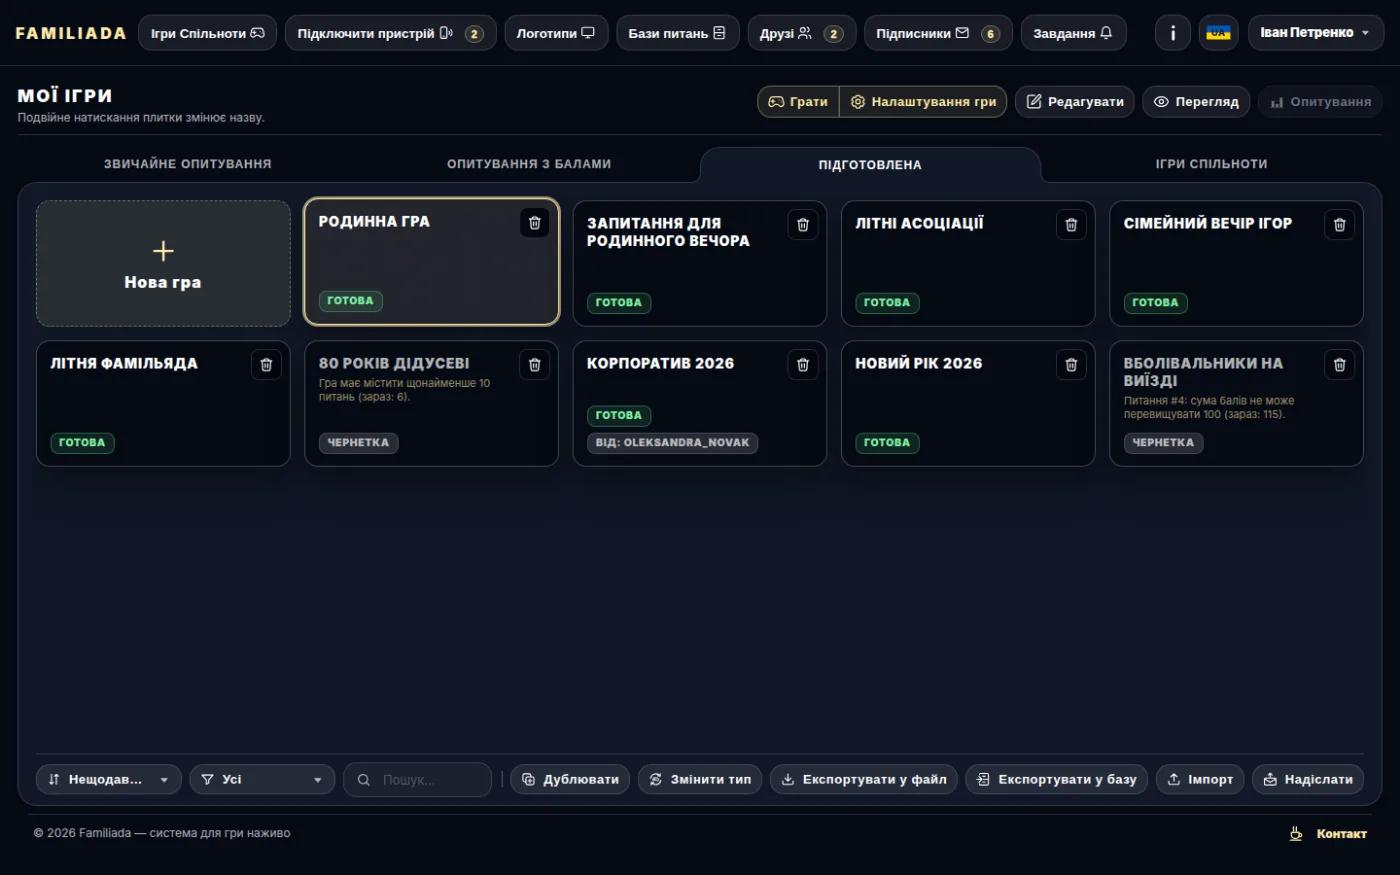The height and width of the screenshot is (875, 1400).
Task: Click the Перегляд preview button
Action: tap(1196, 102)
